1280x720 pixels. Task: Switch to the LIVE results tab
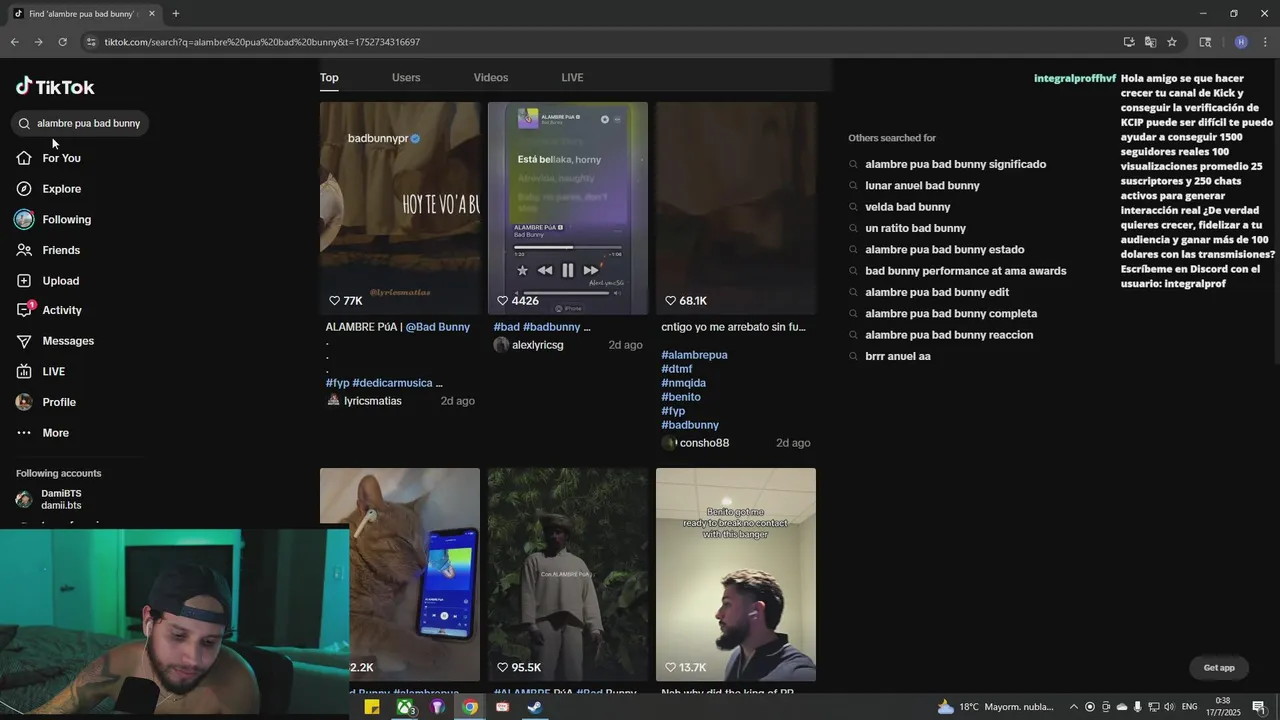(572, 78)
